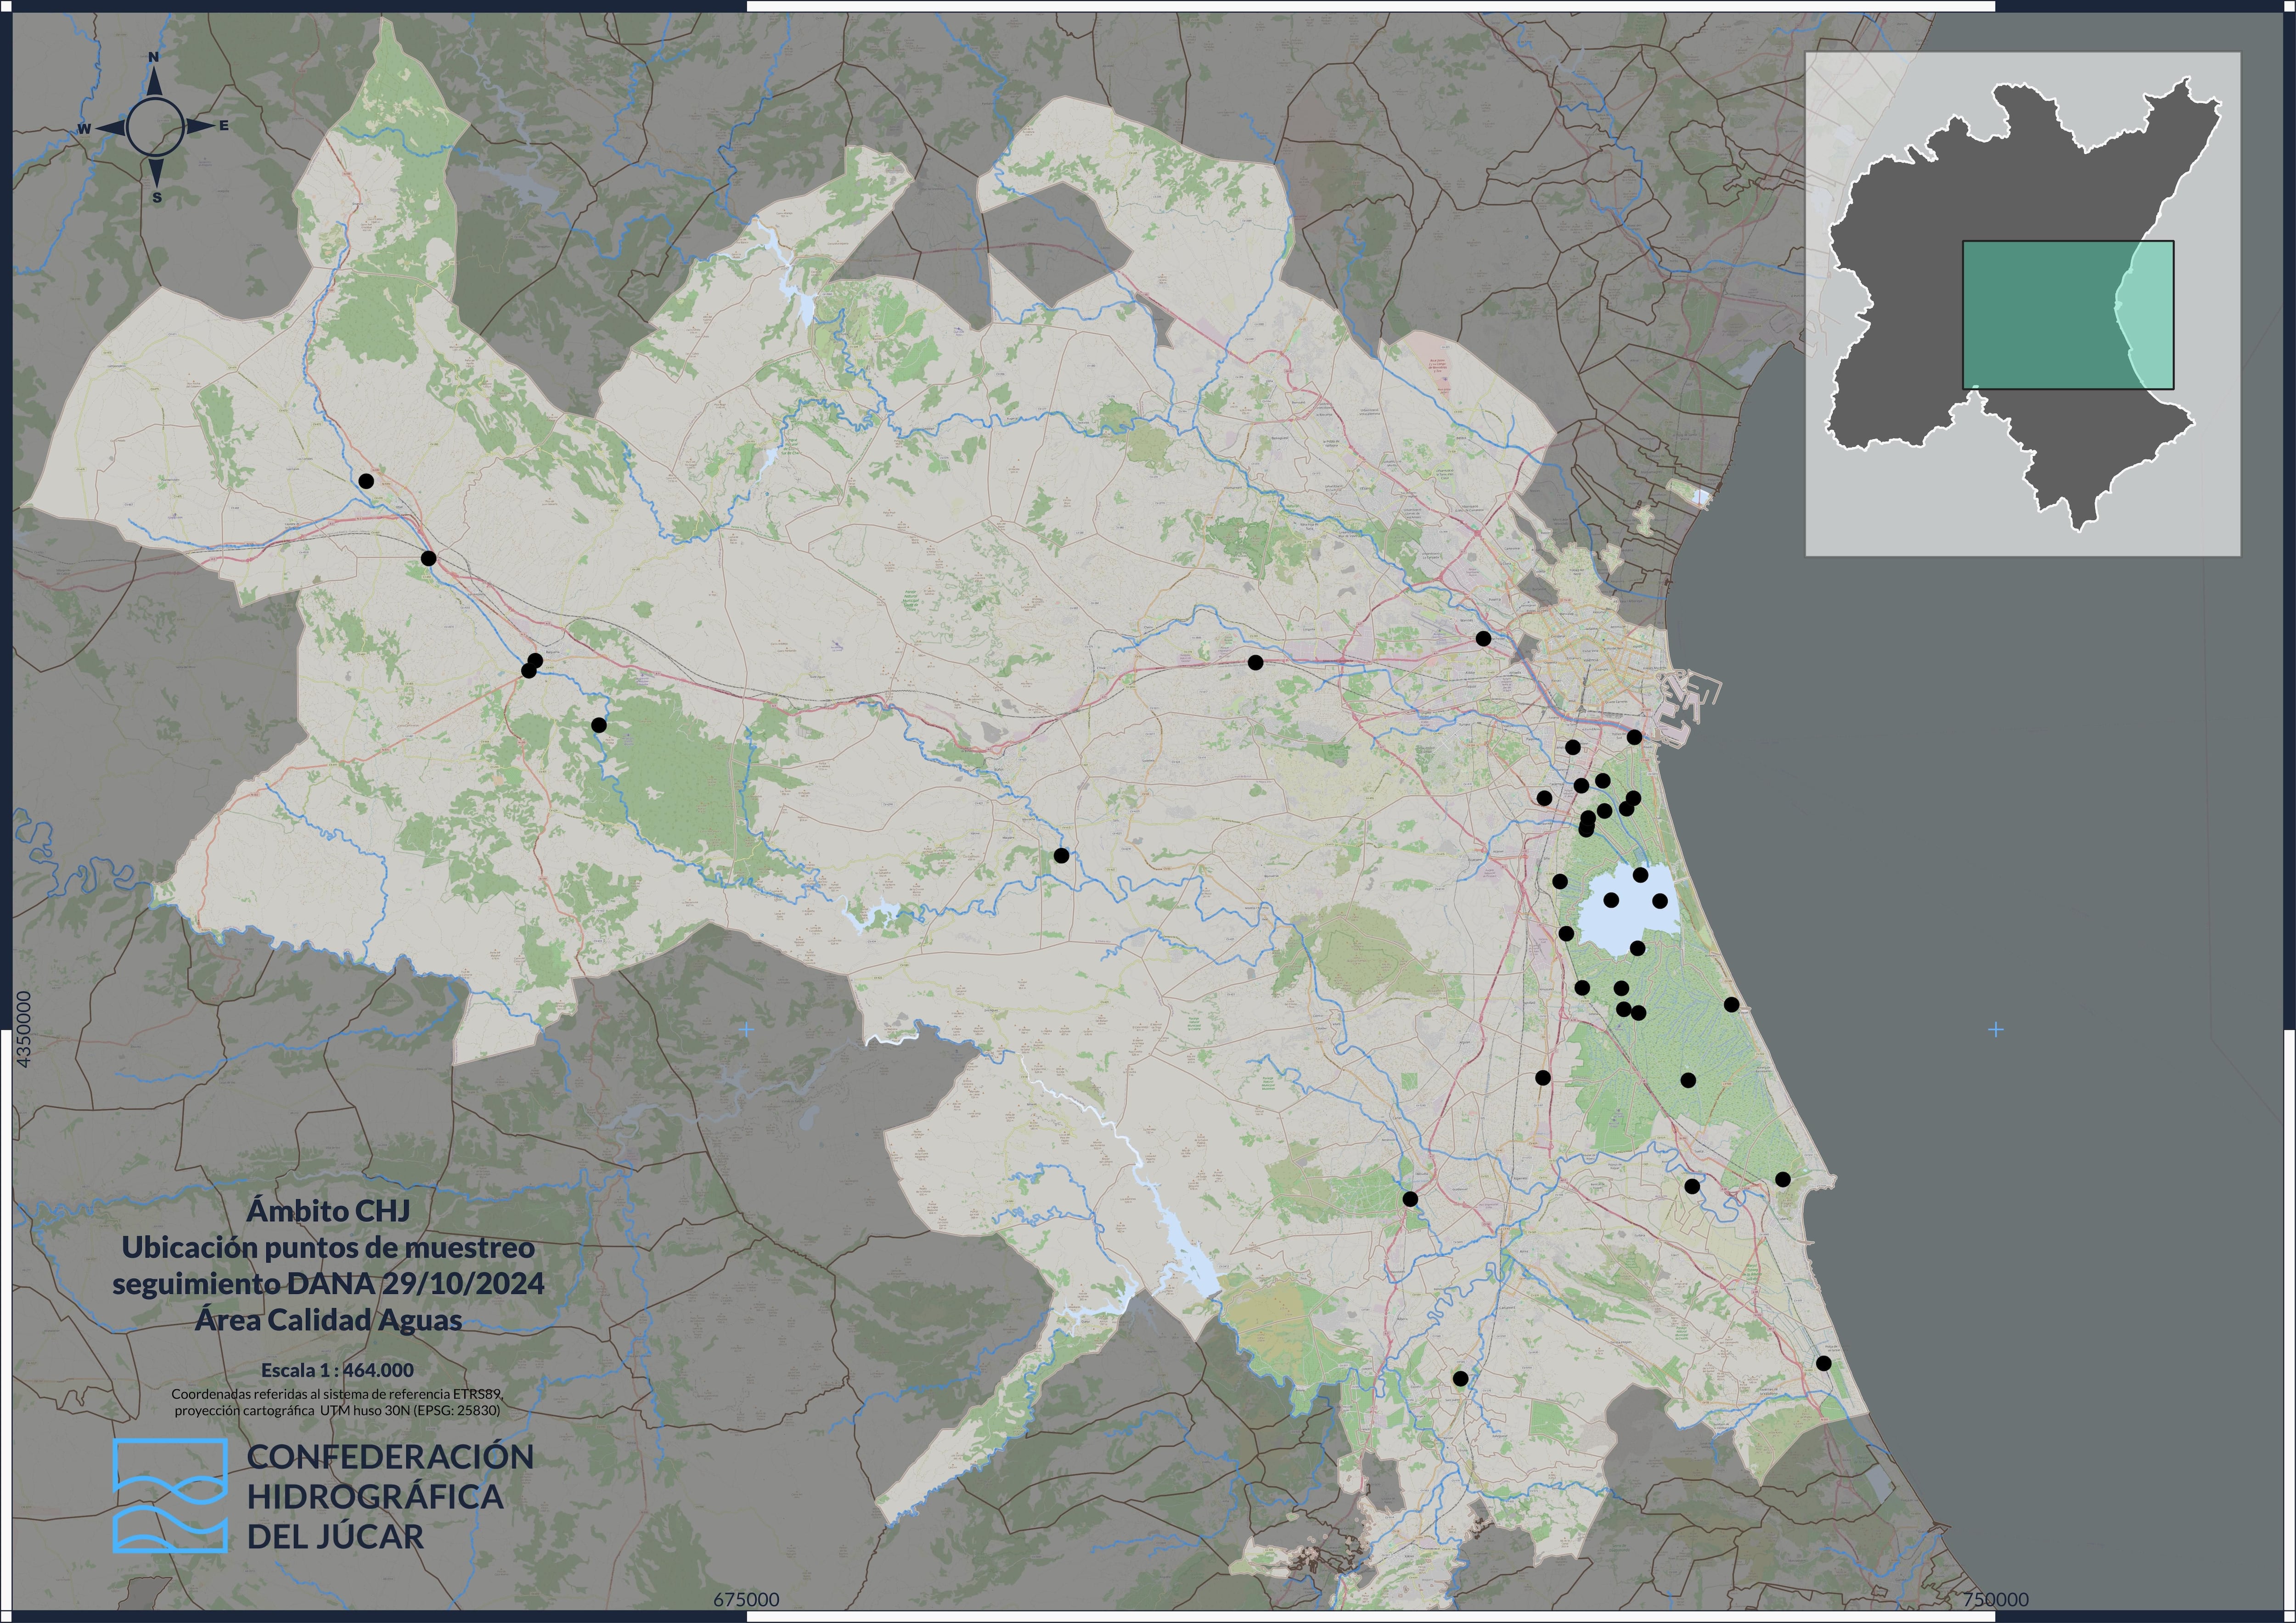Click the Escala 1 : 464.000 text
Viewport: 2296px width, 1623px height.
[x=337, y=1370]
